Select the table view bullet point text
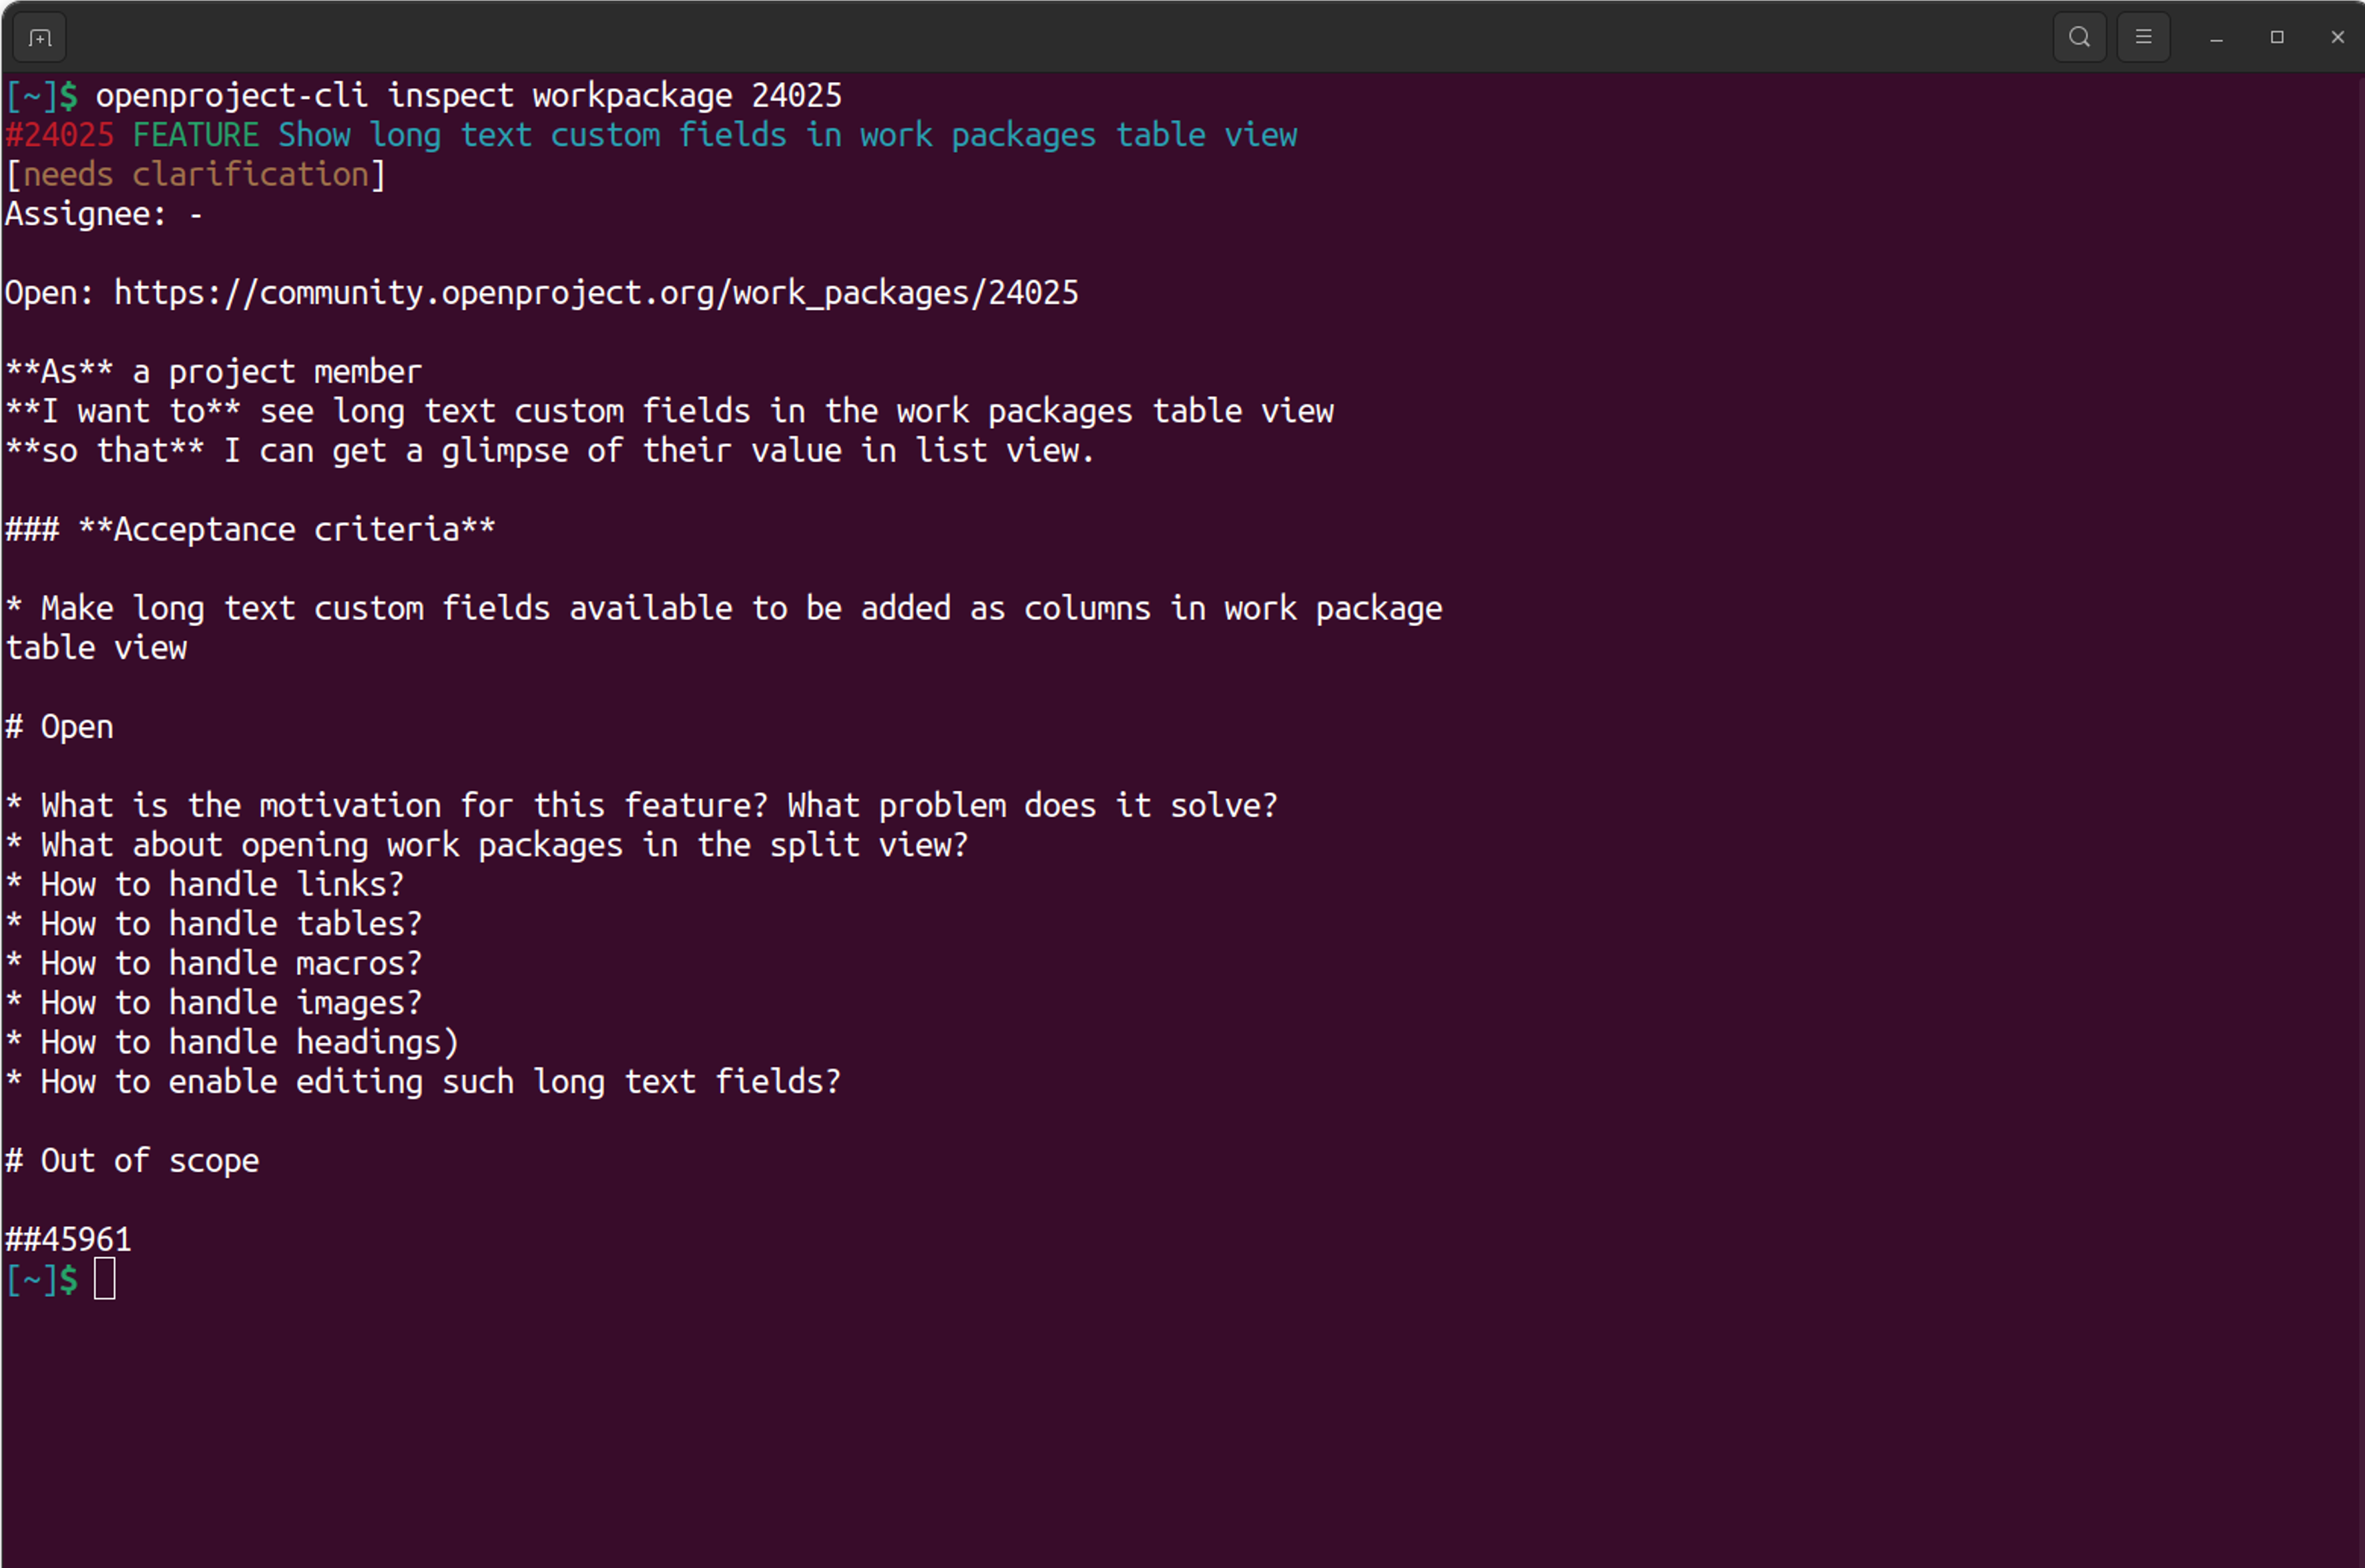 coord(95,647)
